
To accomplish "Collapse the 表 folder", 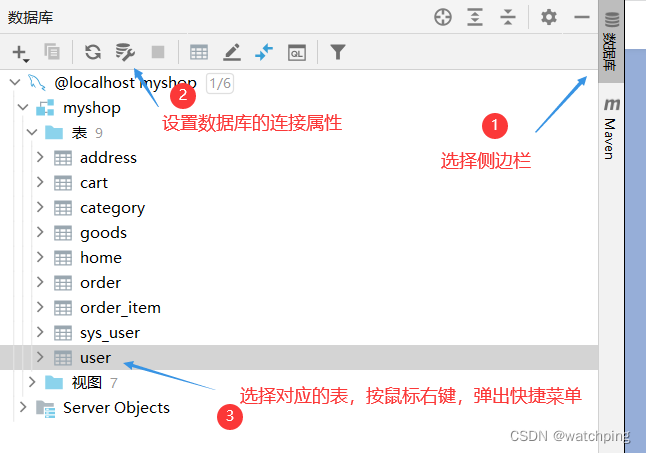I will (32, 133).
